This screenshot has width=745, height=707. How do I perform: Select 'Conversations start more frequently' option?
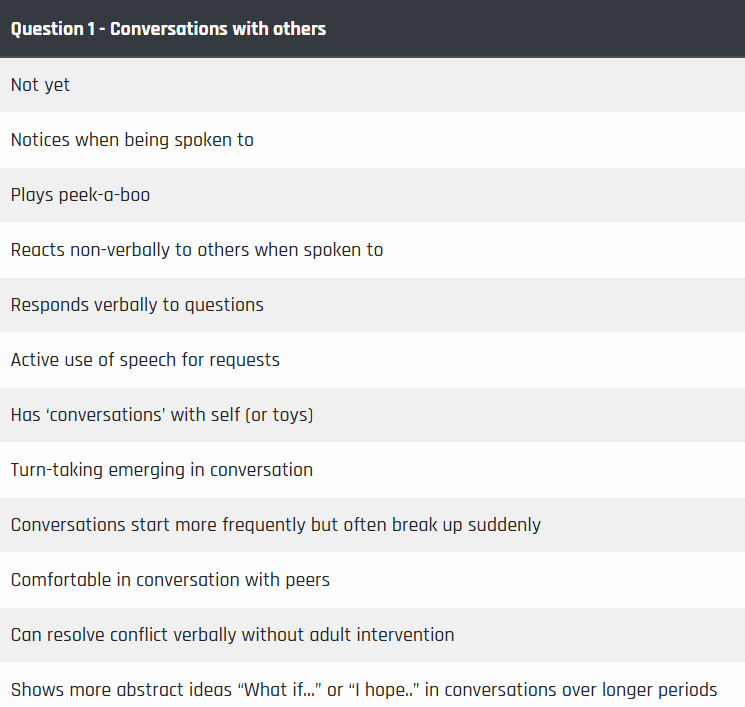click(x=372, y=525)
